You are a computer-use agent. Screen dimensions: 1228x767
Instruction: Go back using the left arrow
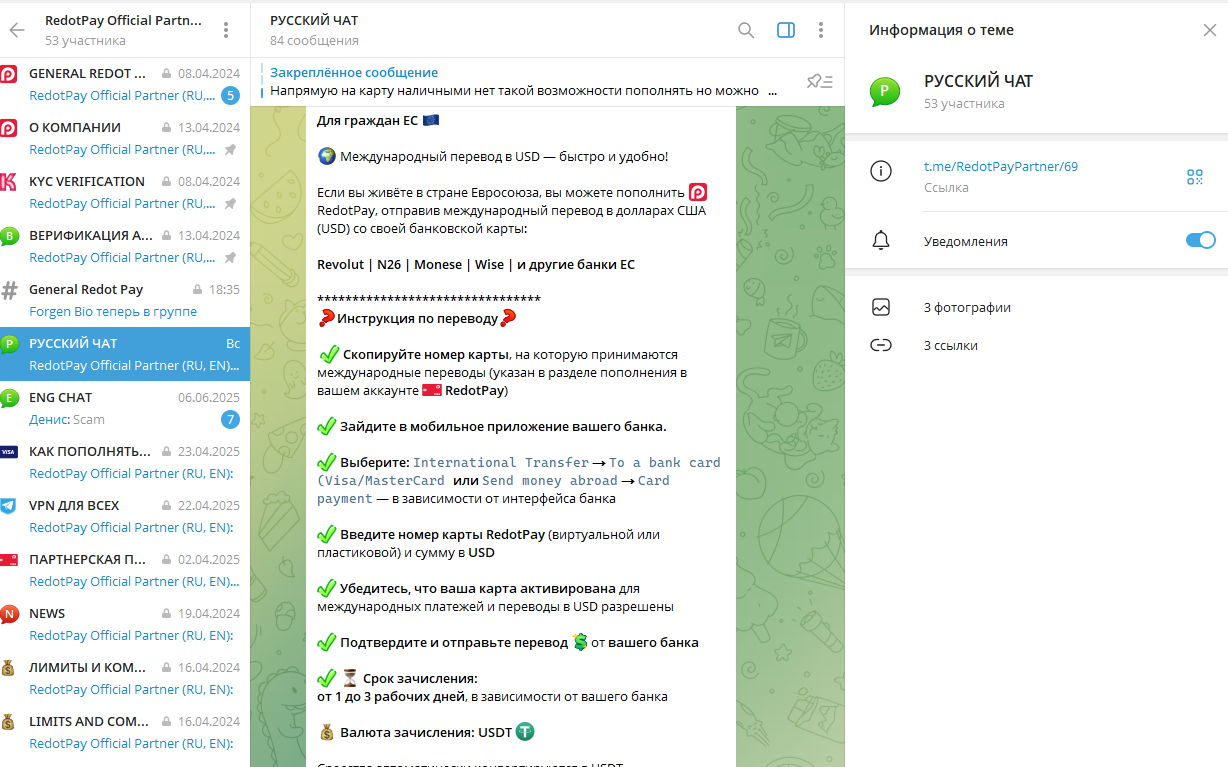coord(16,30)
